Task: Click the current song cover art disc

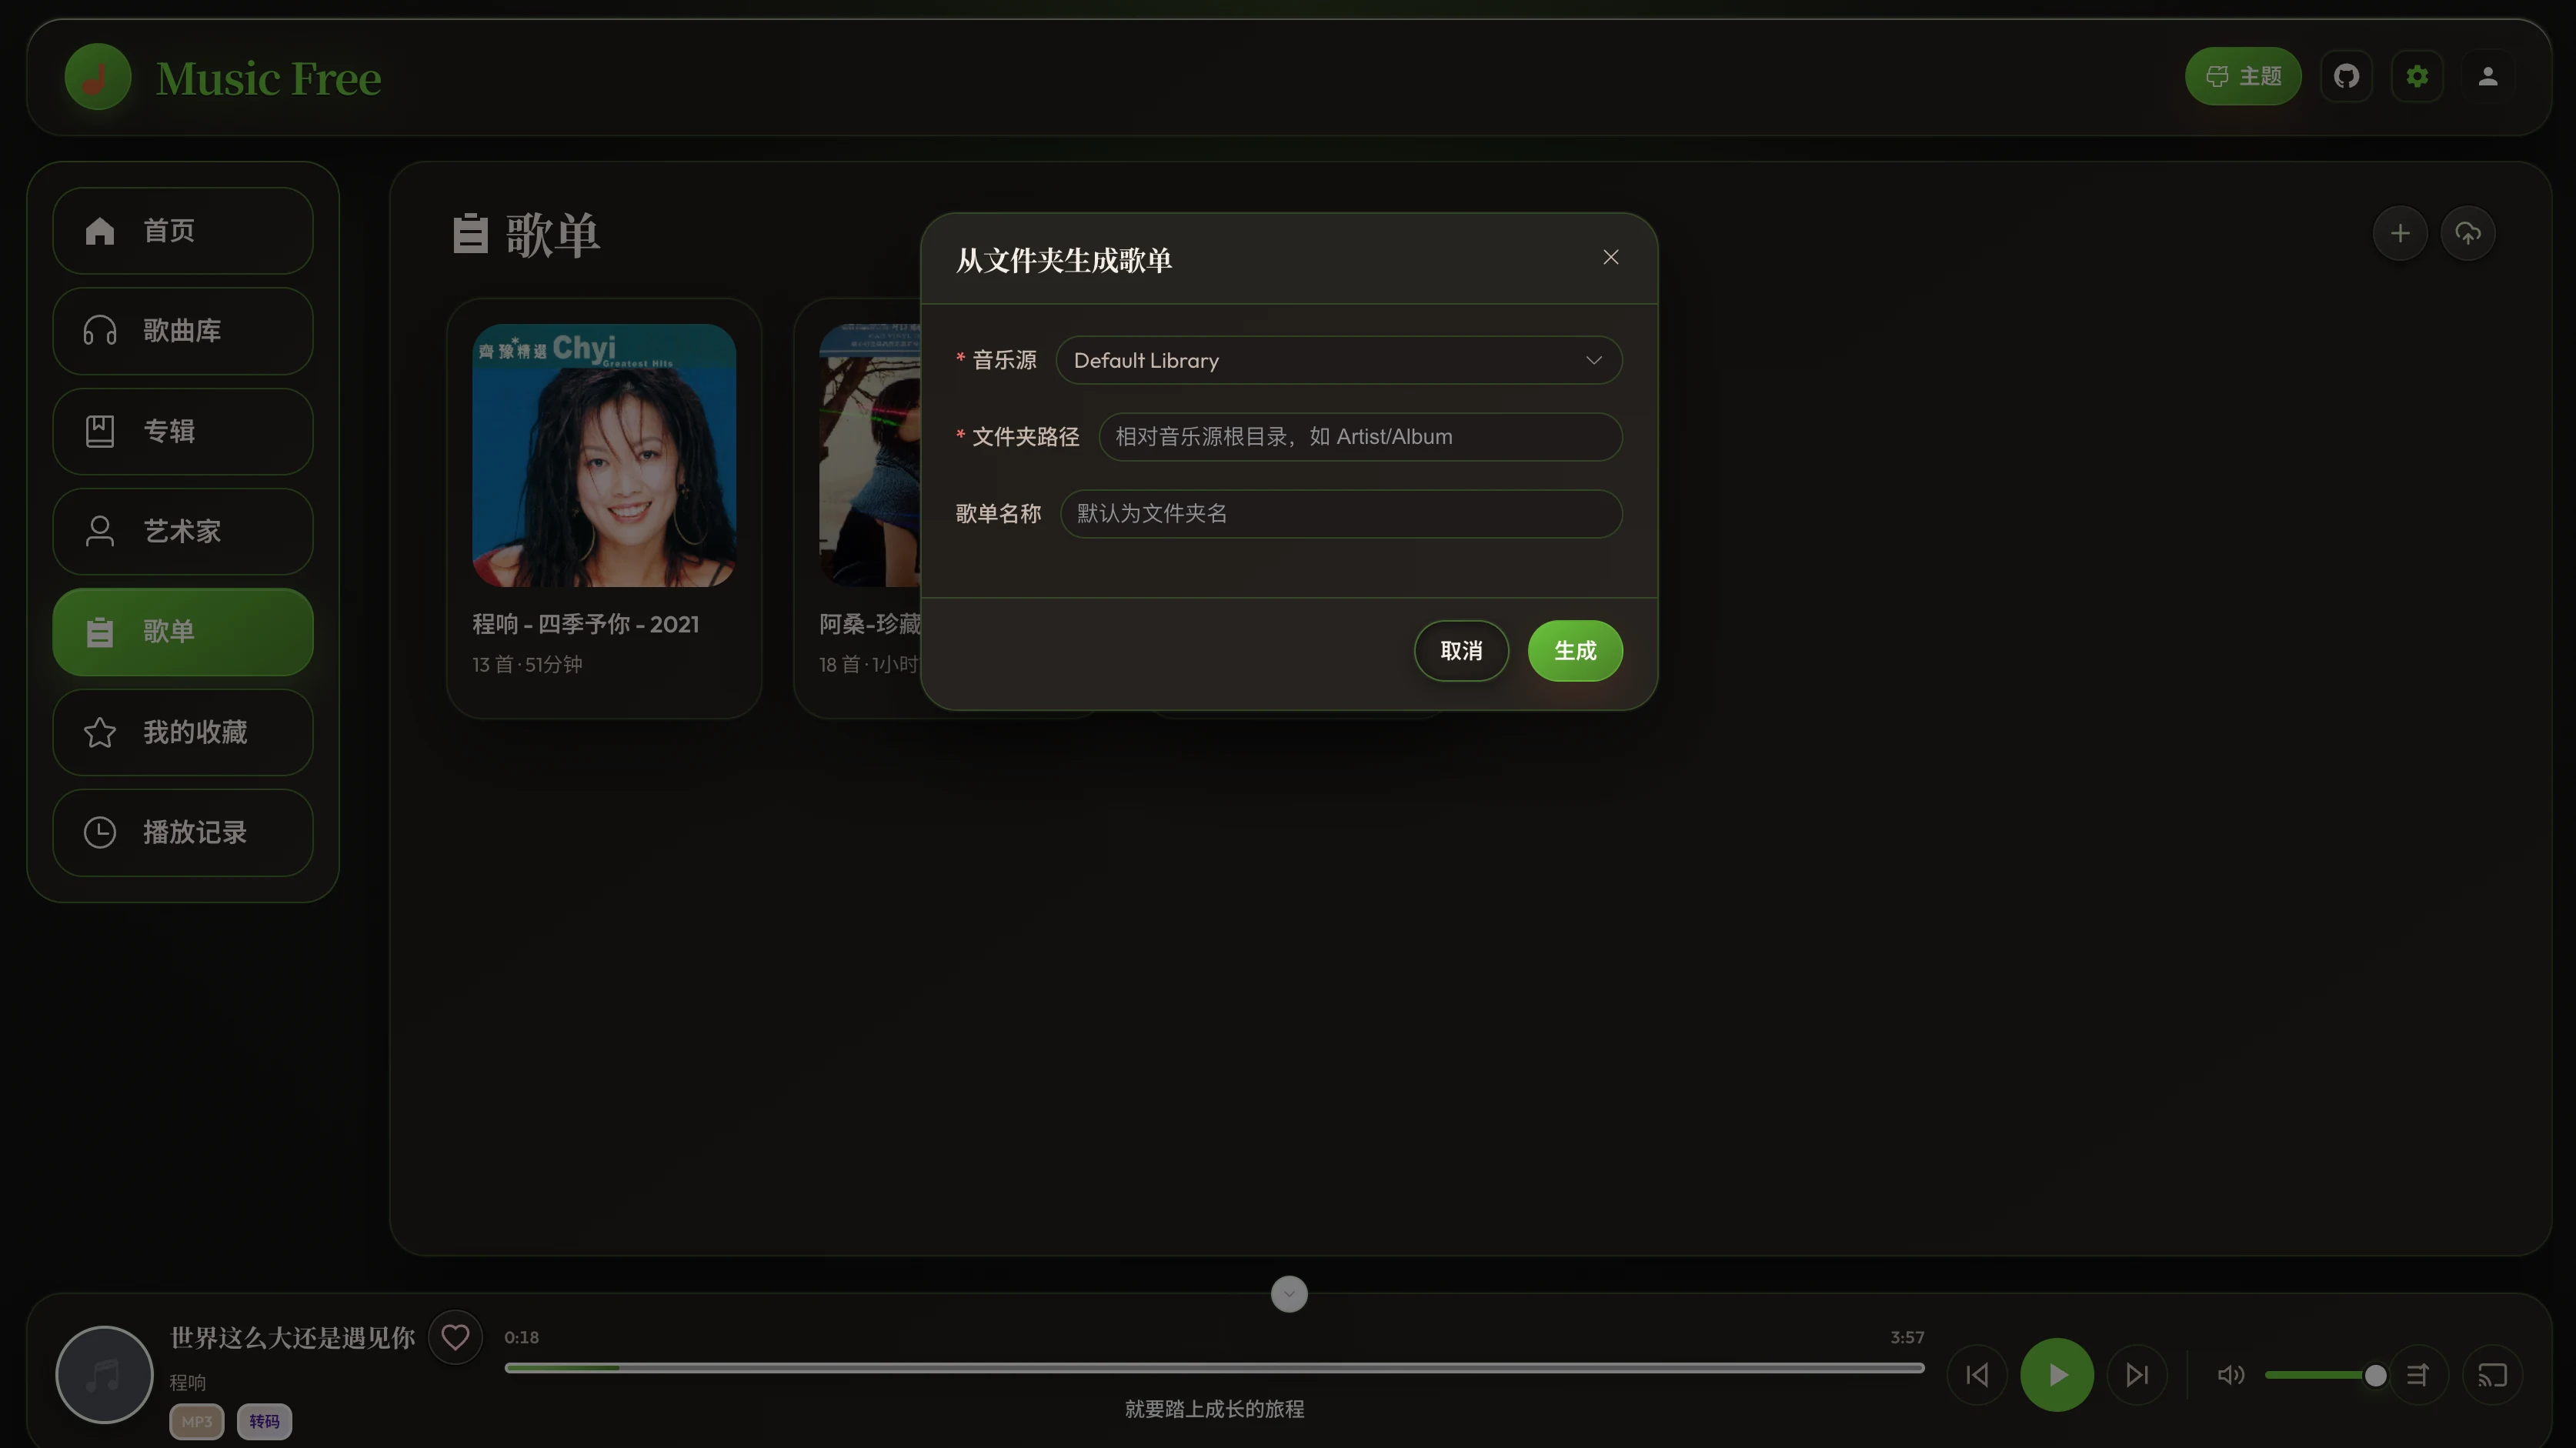Action: pos(104,1375)
